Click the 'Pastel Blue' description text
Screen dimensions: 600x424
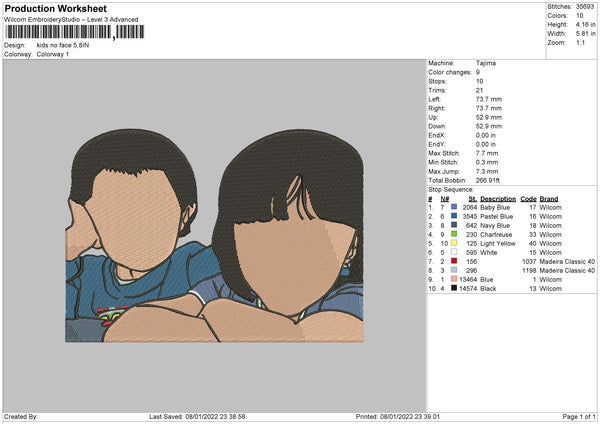pyautogui.click(x=496, y=217)
